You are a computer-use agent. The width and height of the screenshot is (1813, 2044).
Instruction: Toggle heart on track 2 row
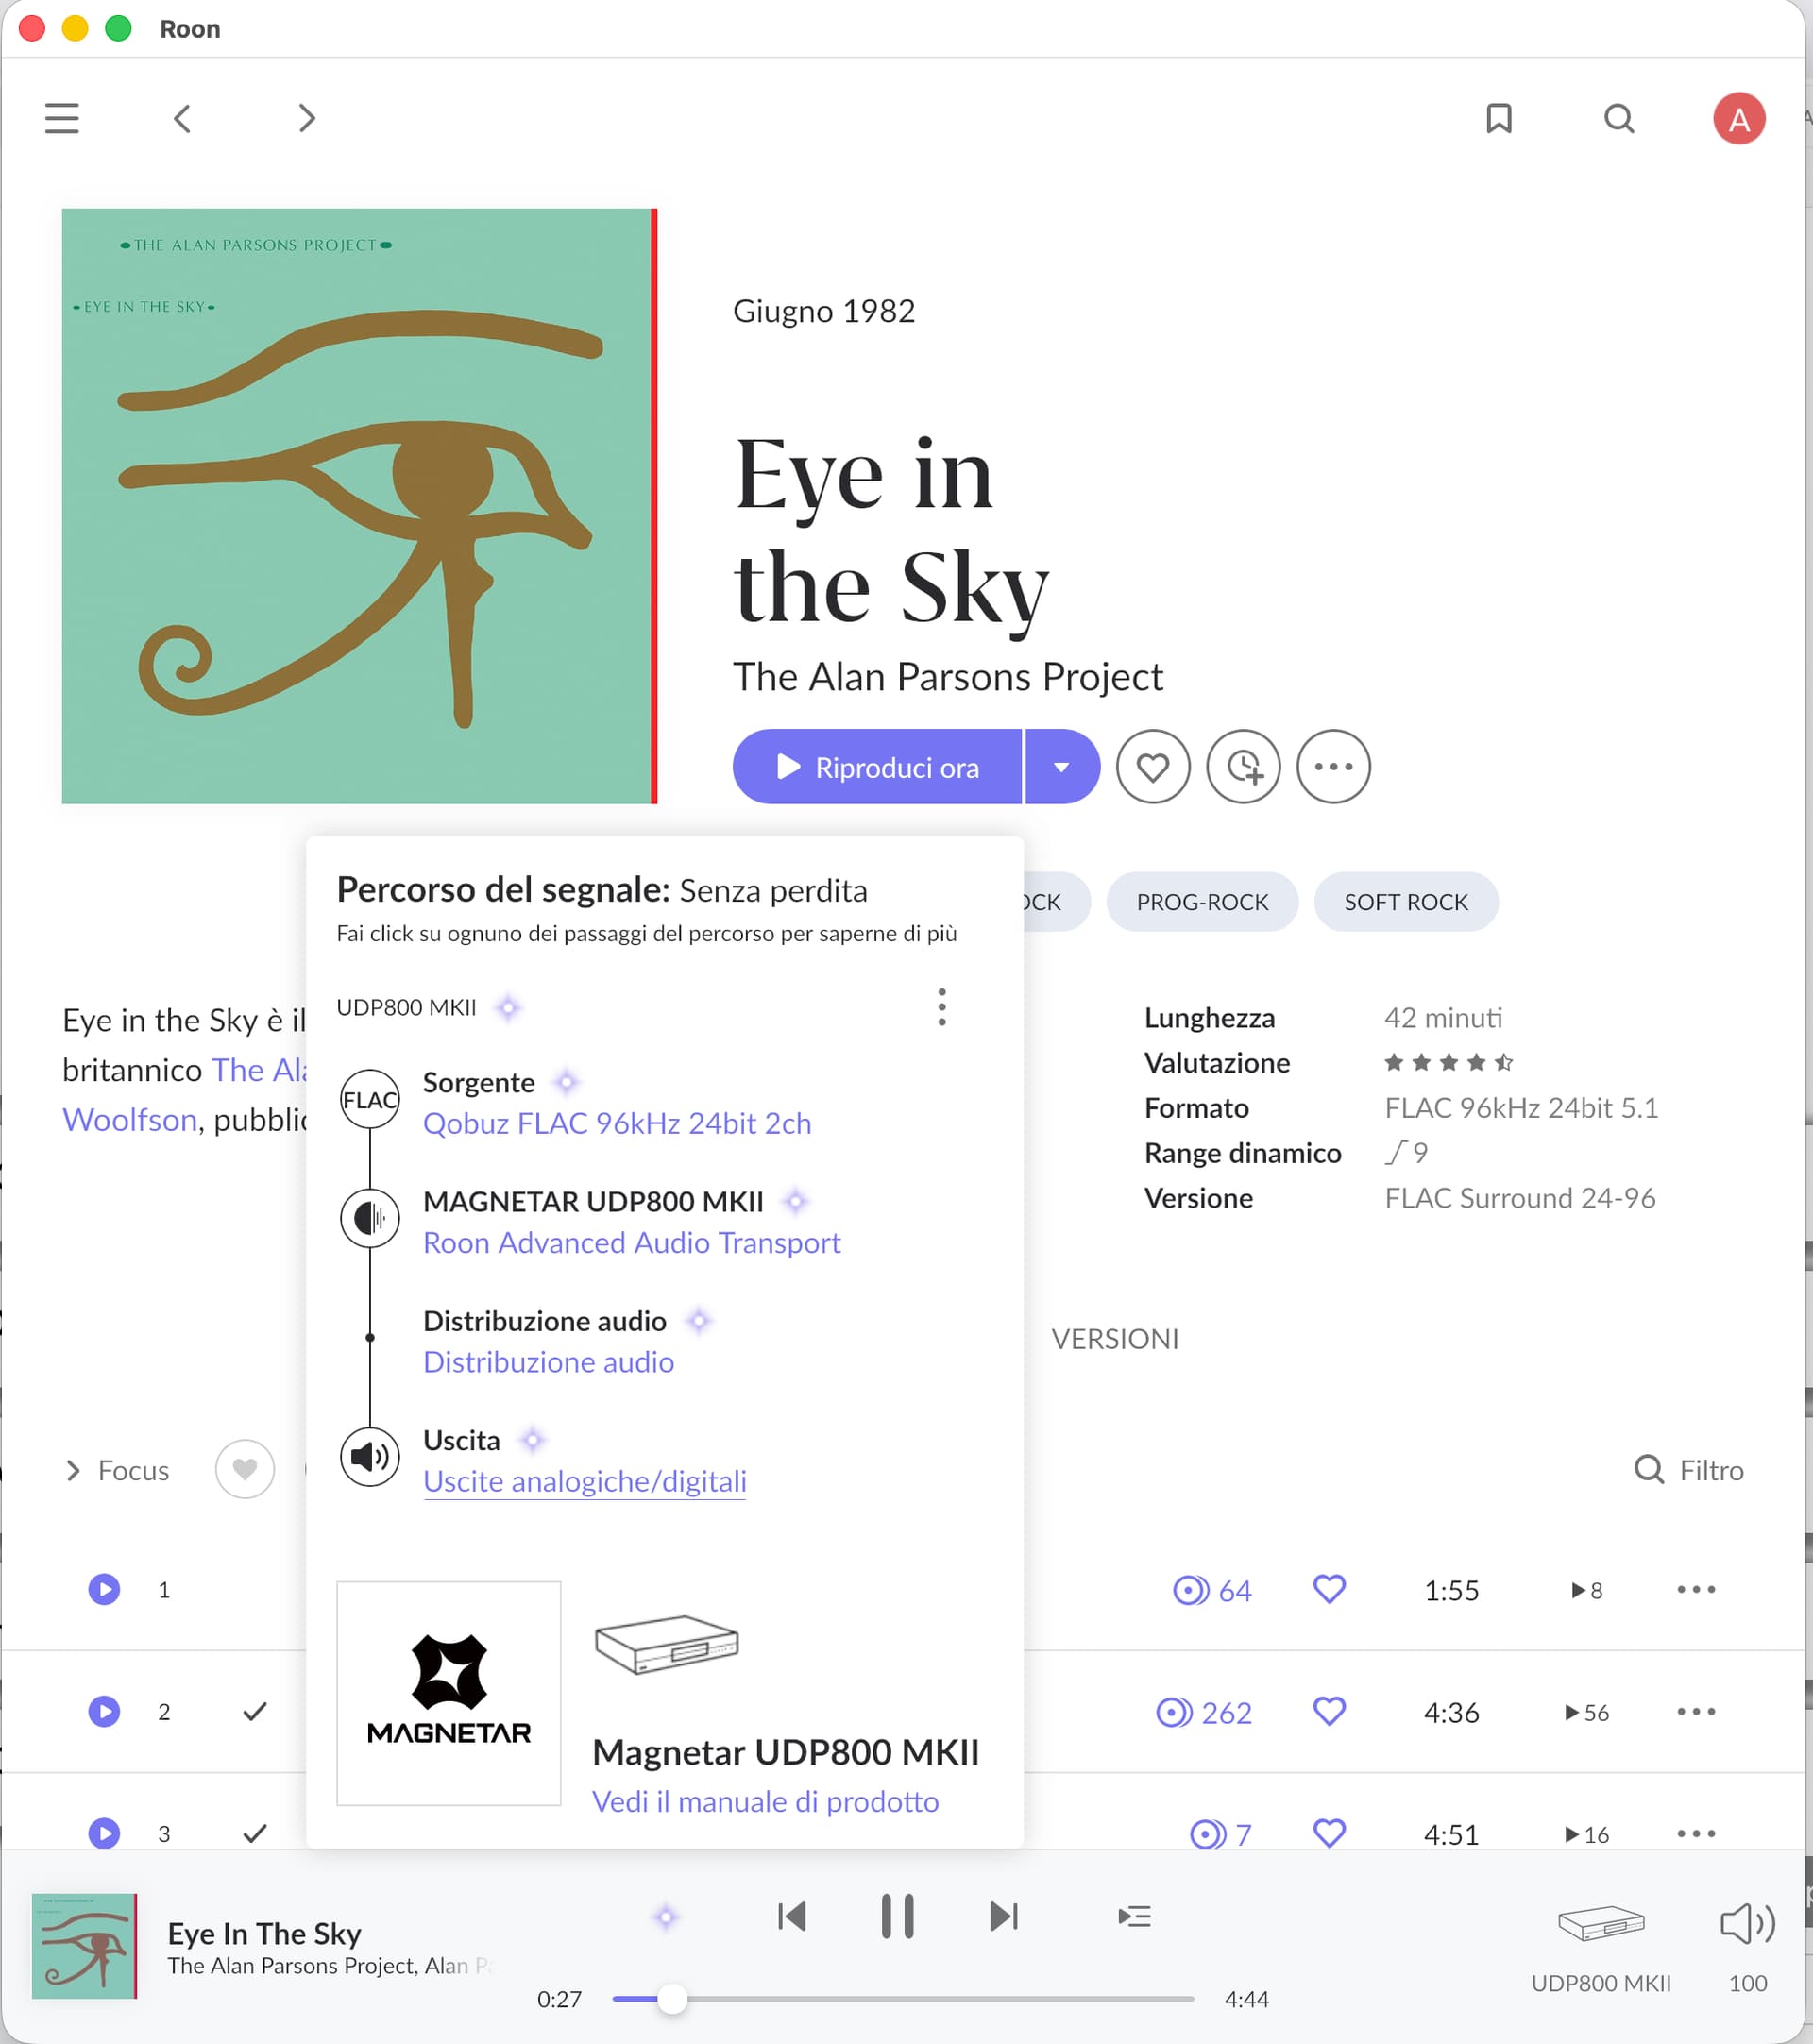tap(1328, 1711)
